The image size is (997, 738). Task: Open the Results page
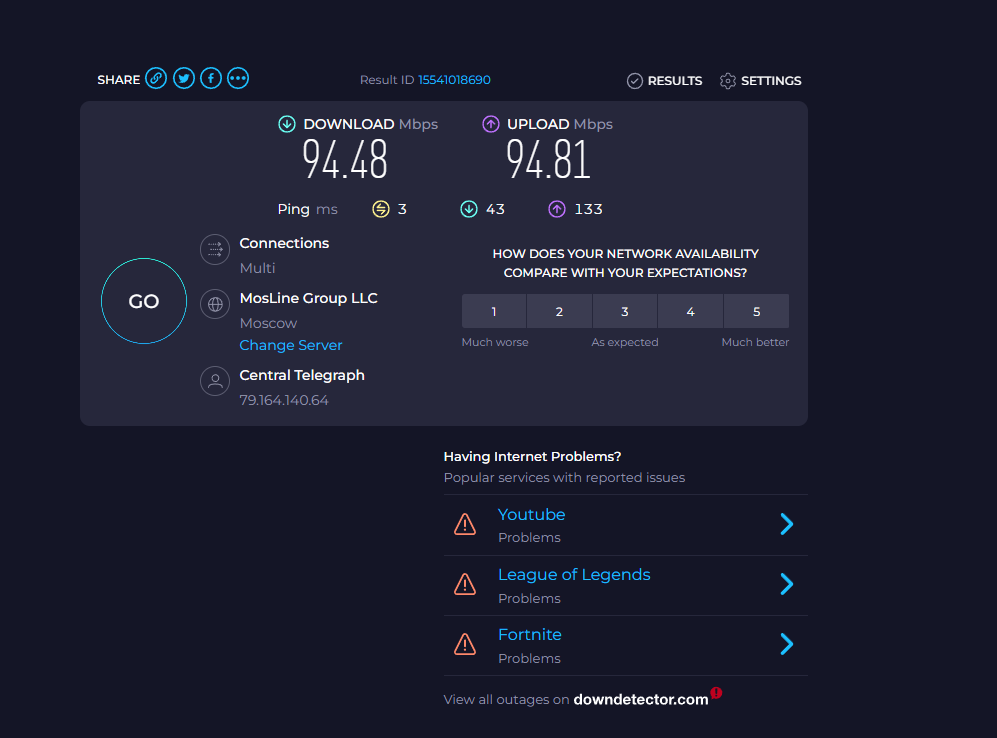click(664, 81)
